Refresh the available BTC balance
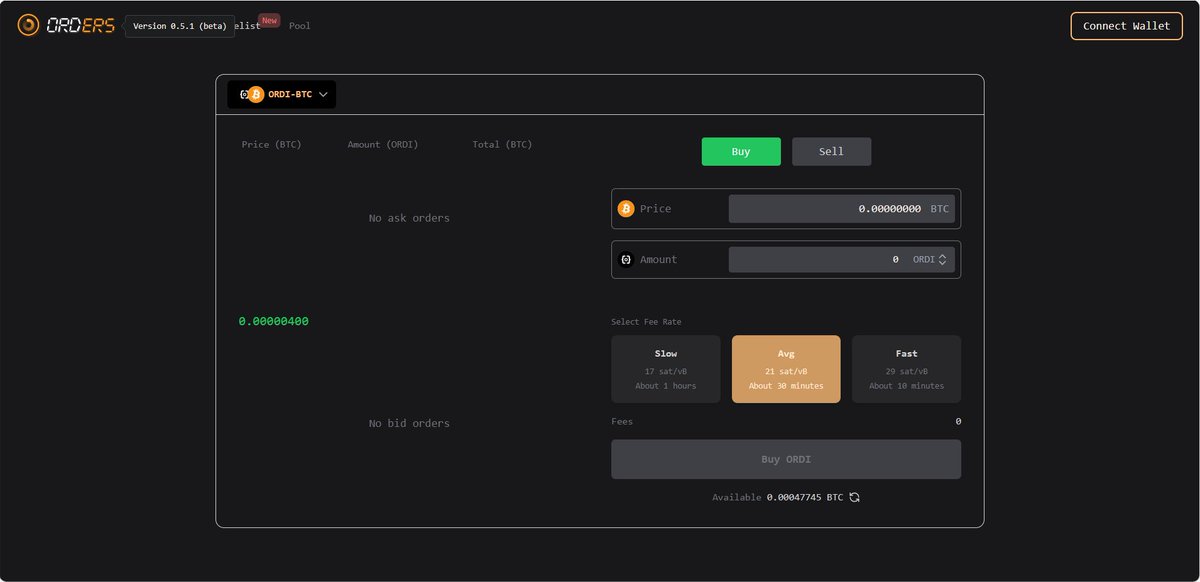 tap(853, 497)
